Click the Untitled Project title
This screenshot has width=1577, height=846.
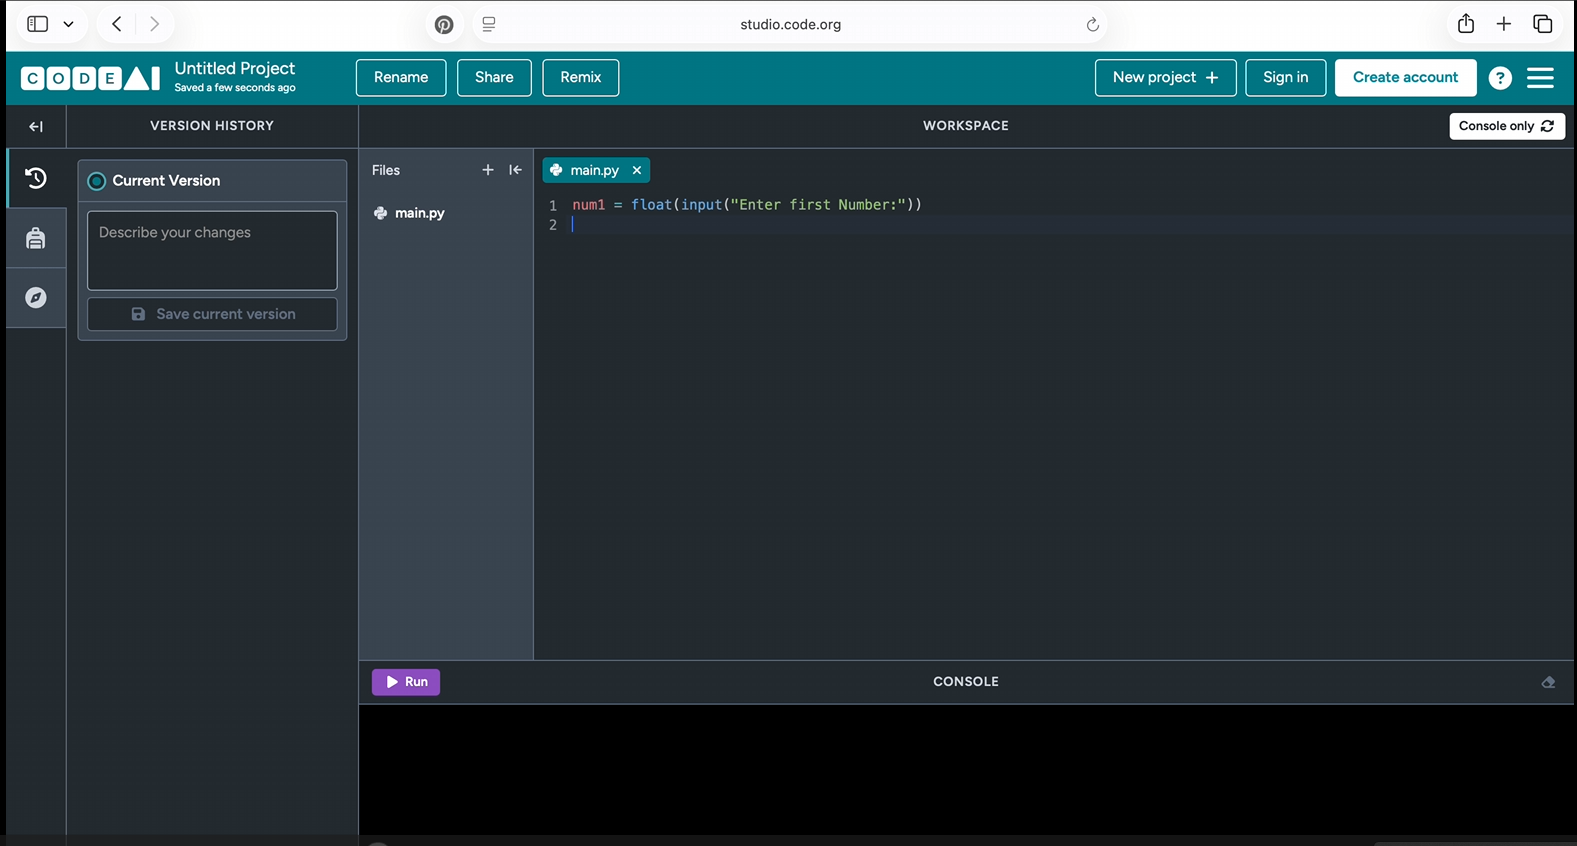coord(235,68)
